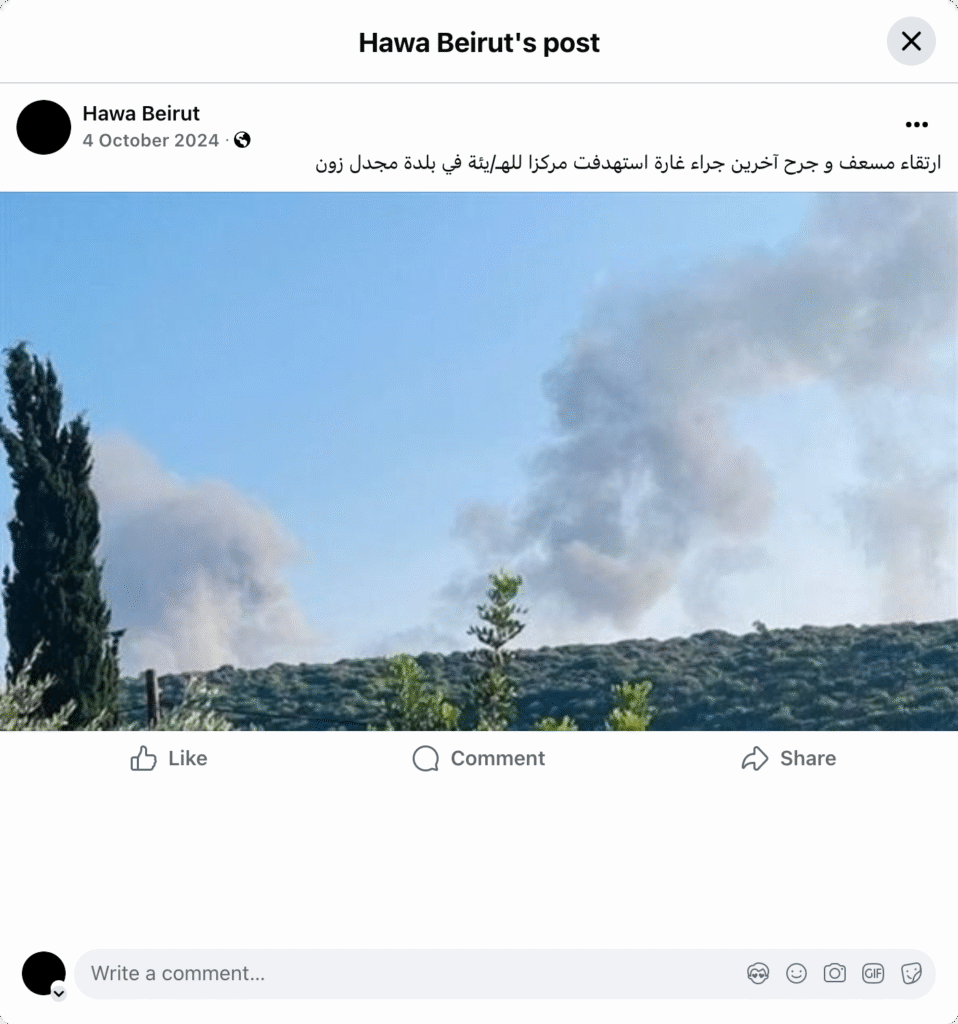Viewport: 958px width, 1024px height.
Task: Click the thumbs-up Like icon
Action: pyautogui.click(x=144, y=758)
